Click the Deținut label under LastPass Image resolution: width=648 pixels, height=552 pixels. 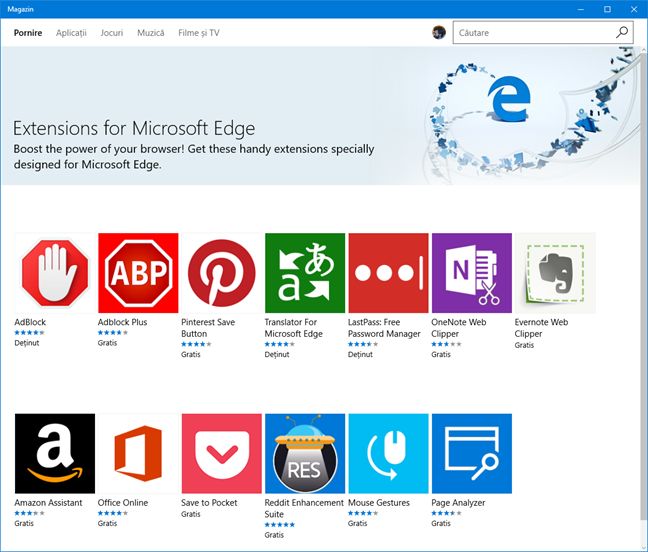(360, 355)
